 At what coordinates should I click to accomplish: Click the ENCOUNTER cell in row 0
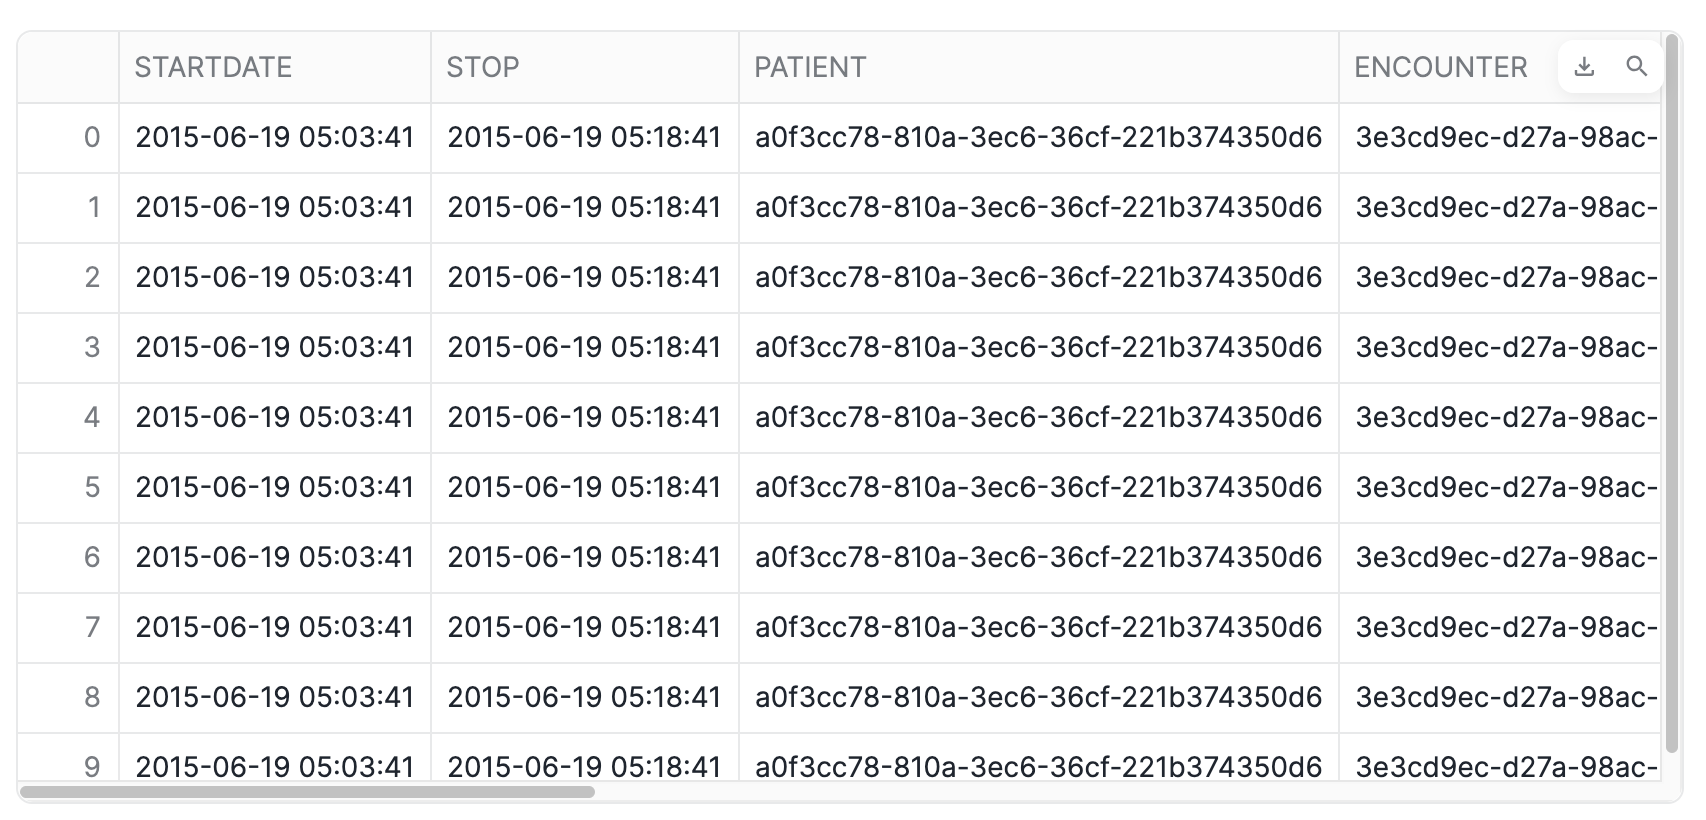1500,138
